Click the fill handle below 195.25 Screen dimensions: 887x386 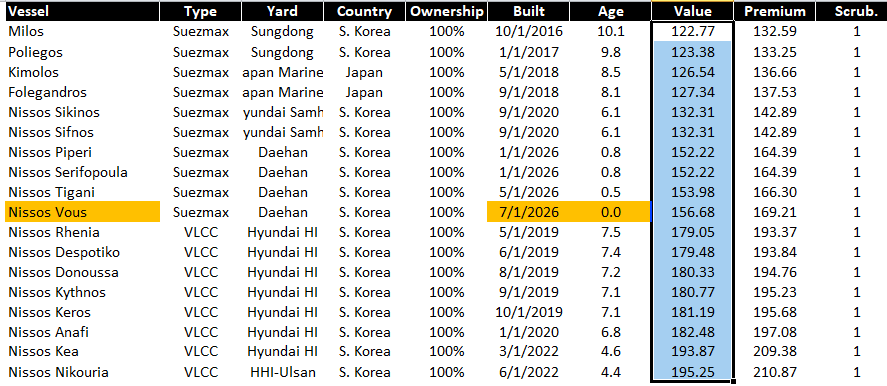pyautogui.click(x=734, y=381)
